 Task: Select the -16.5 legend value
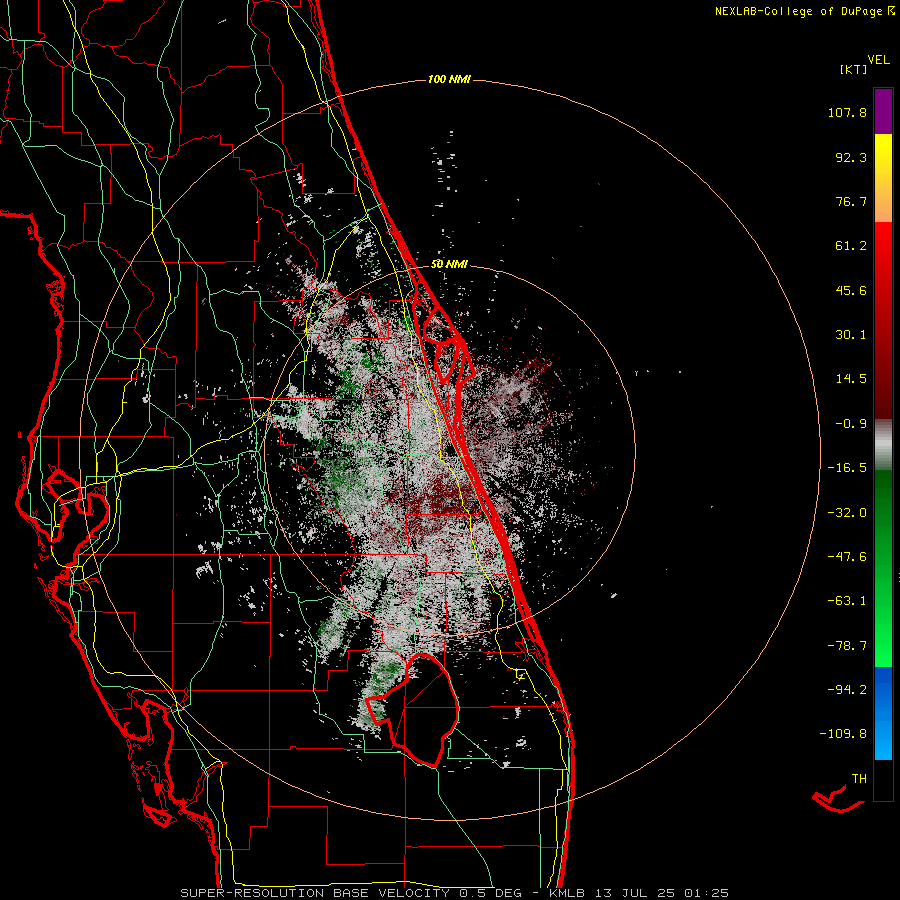pyautogui.click(x=847, y=468)
